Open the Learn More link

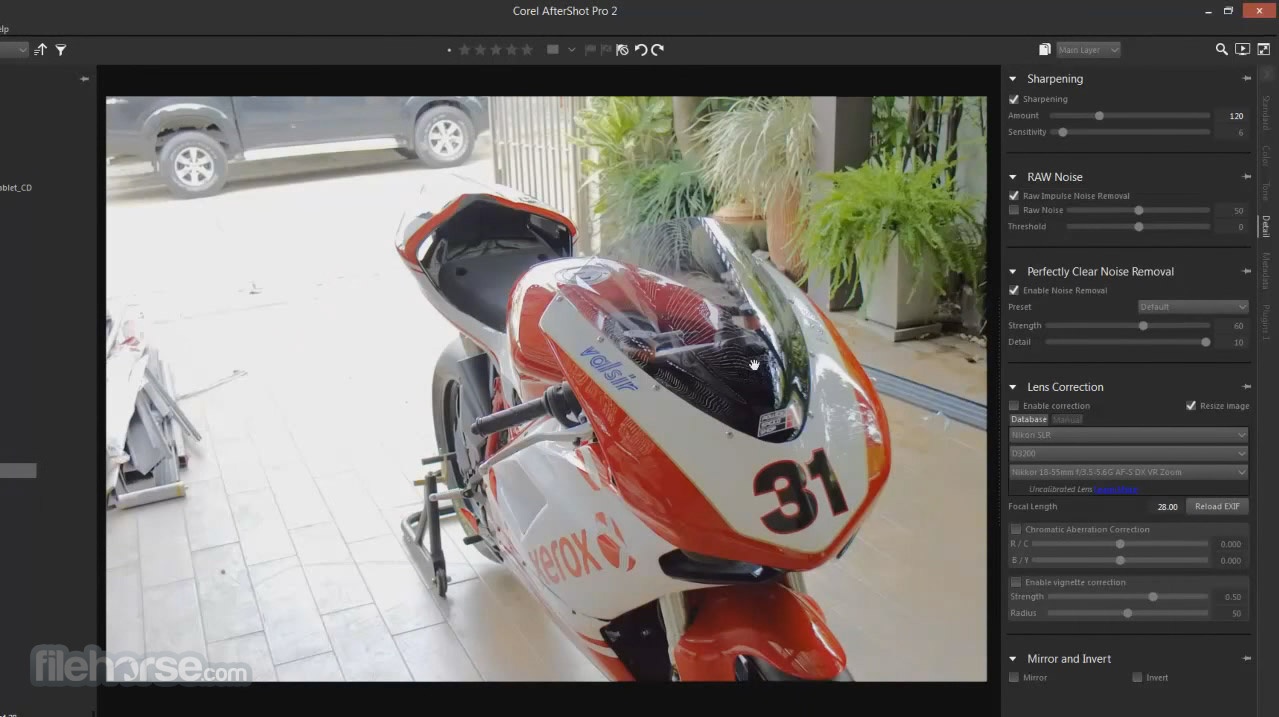pyautogui.click(x=1115, y=489)
